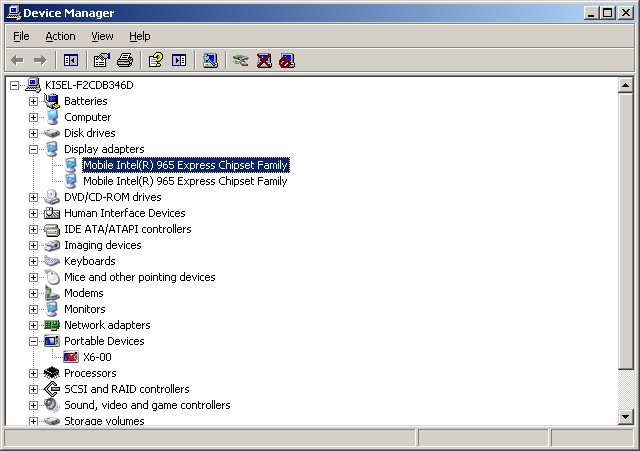Select the Human Interface Devices label
Image resolution: width=640 pixels, height=451 pixels.
124,213
